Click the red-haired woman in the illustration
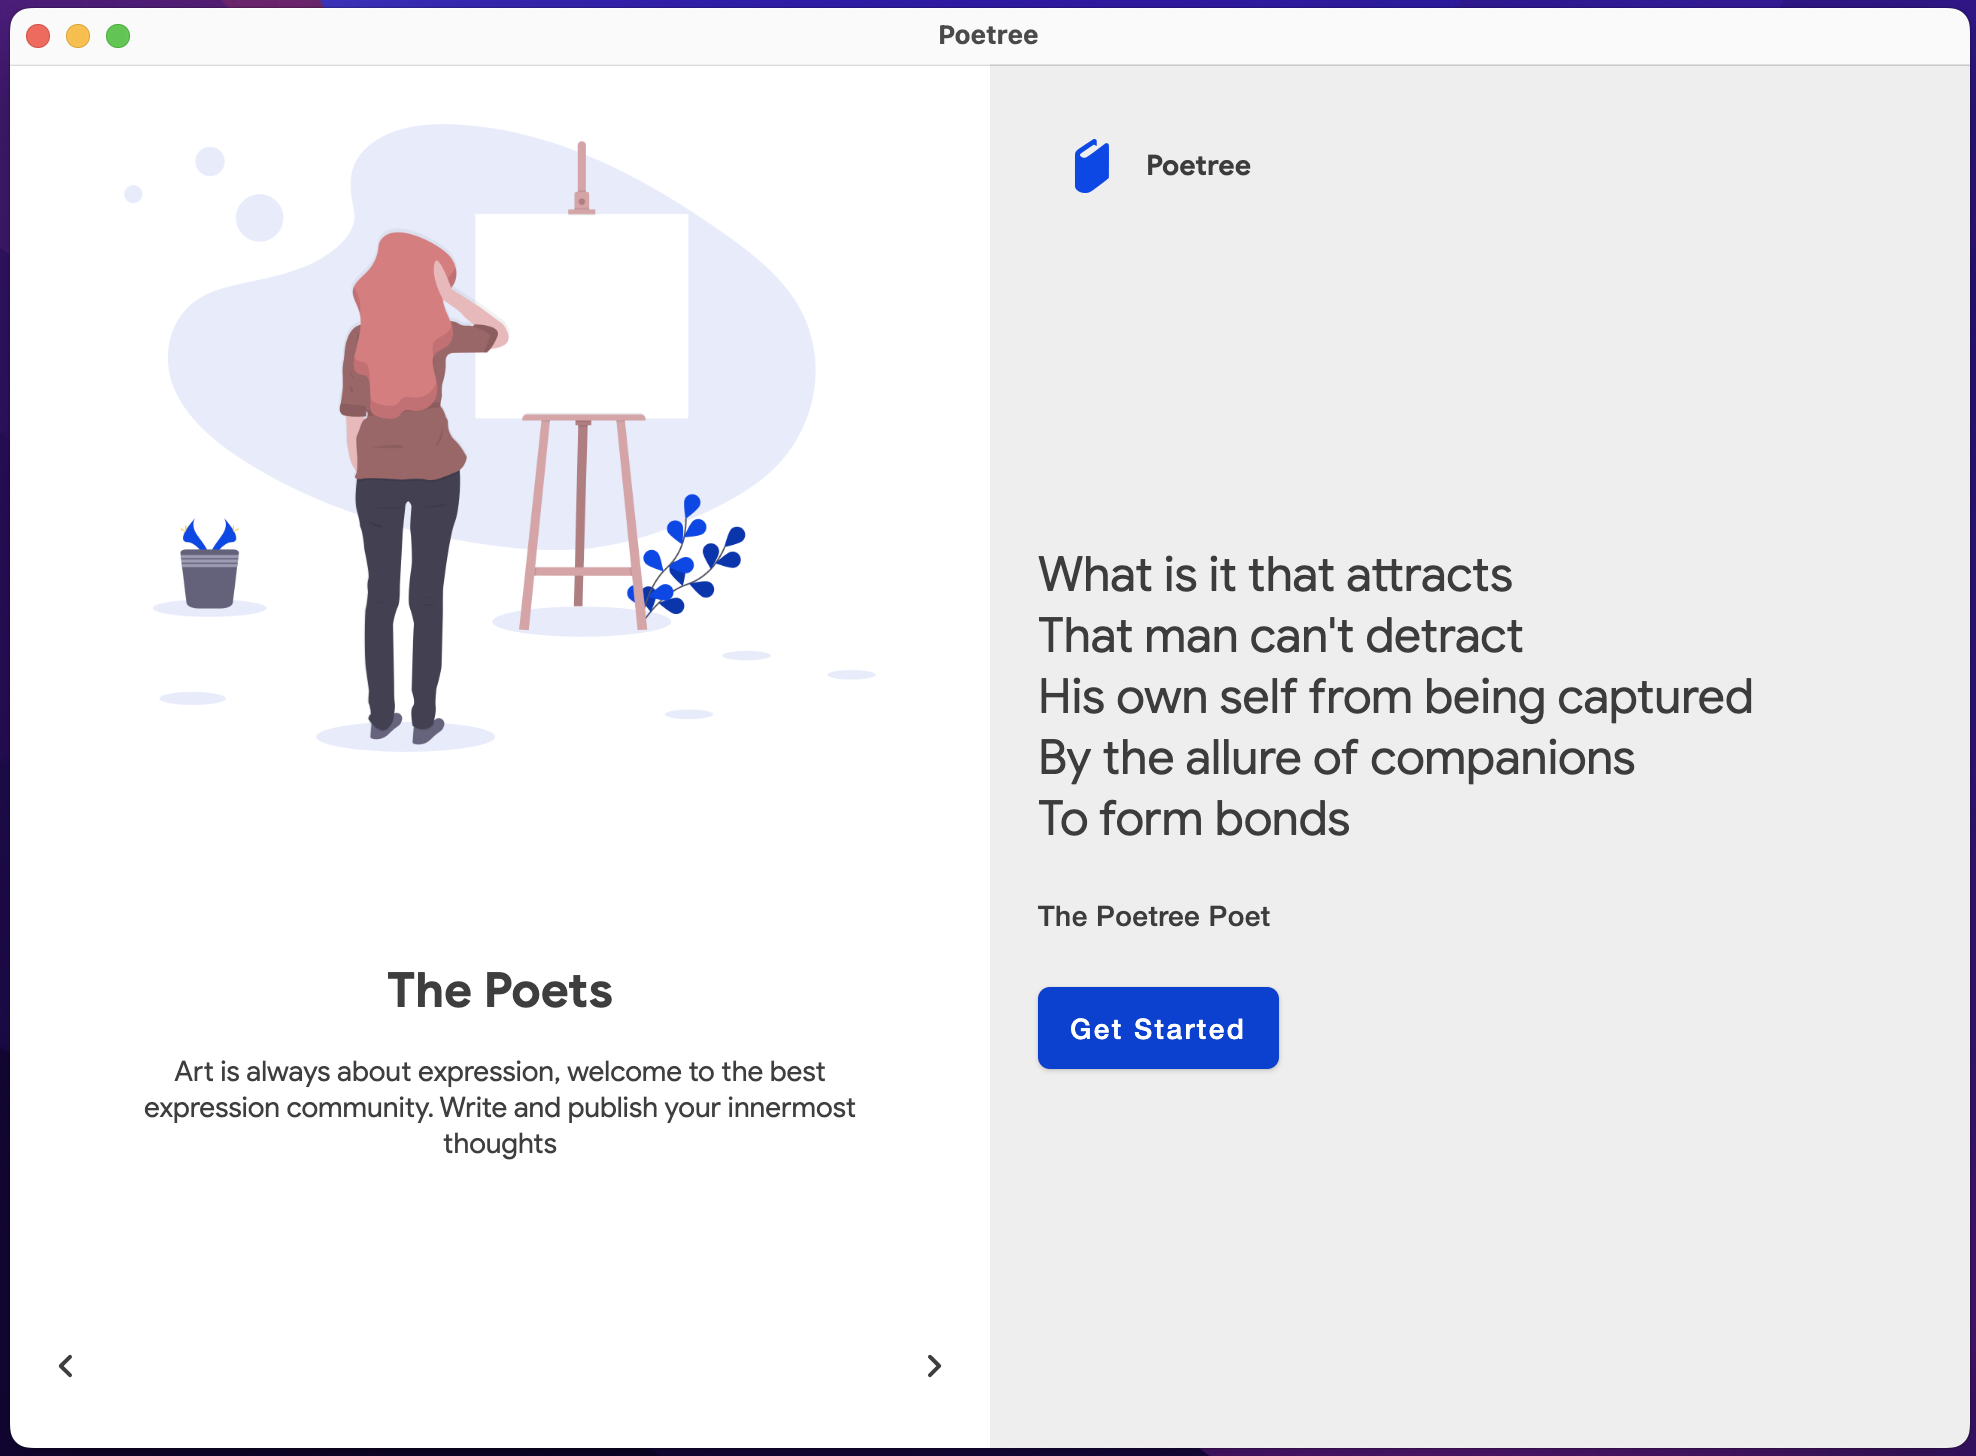Image resolution: width=1976 pixels, height=1456 pixels. click(405, 480)
